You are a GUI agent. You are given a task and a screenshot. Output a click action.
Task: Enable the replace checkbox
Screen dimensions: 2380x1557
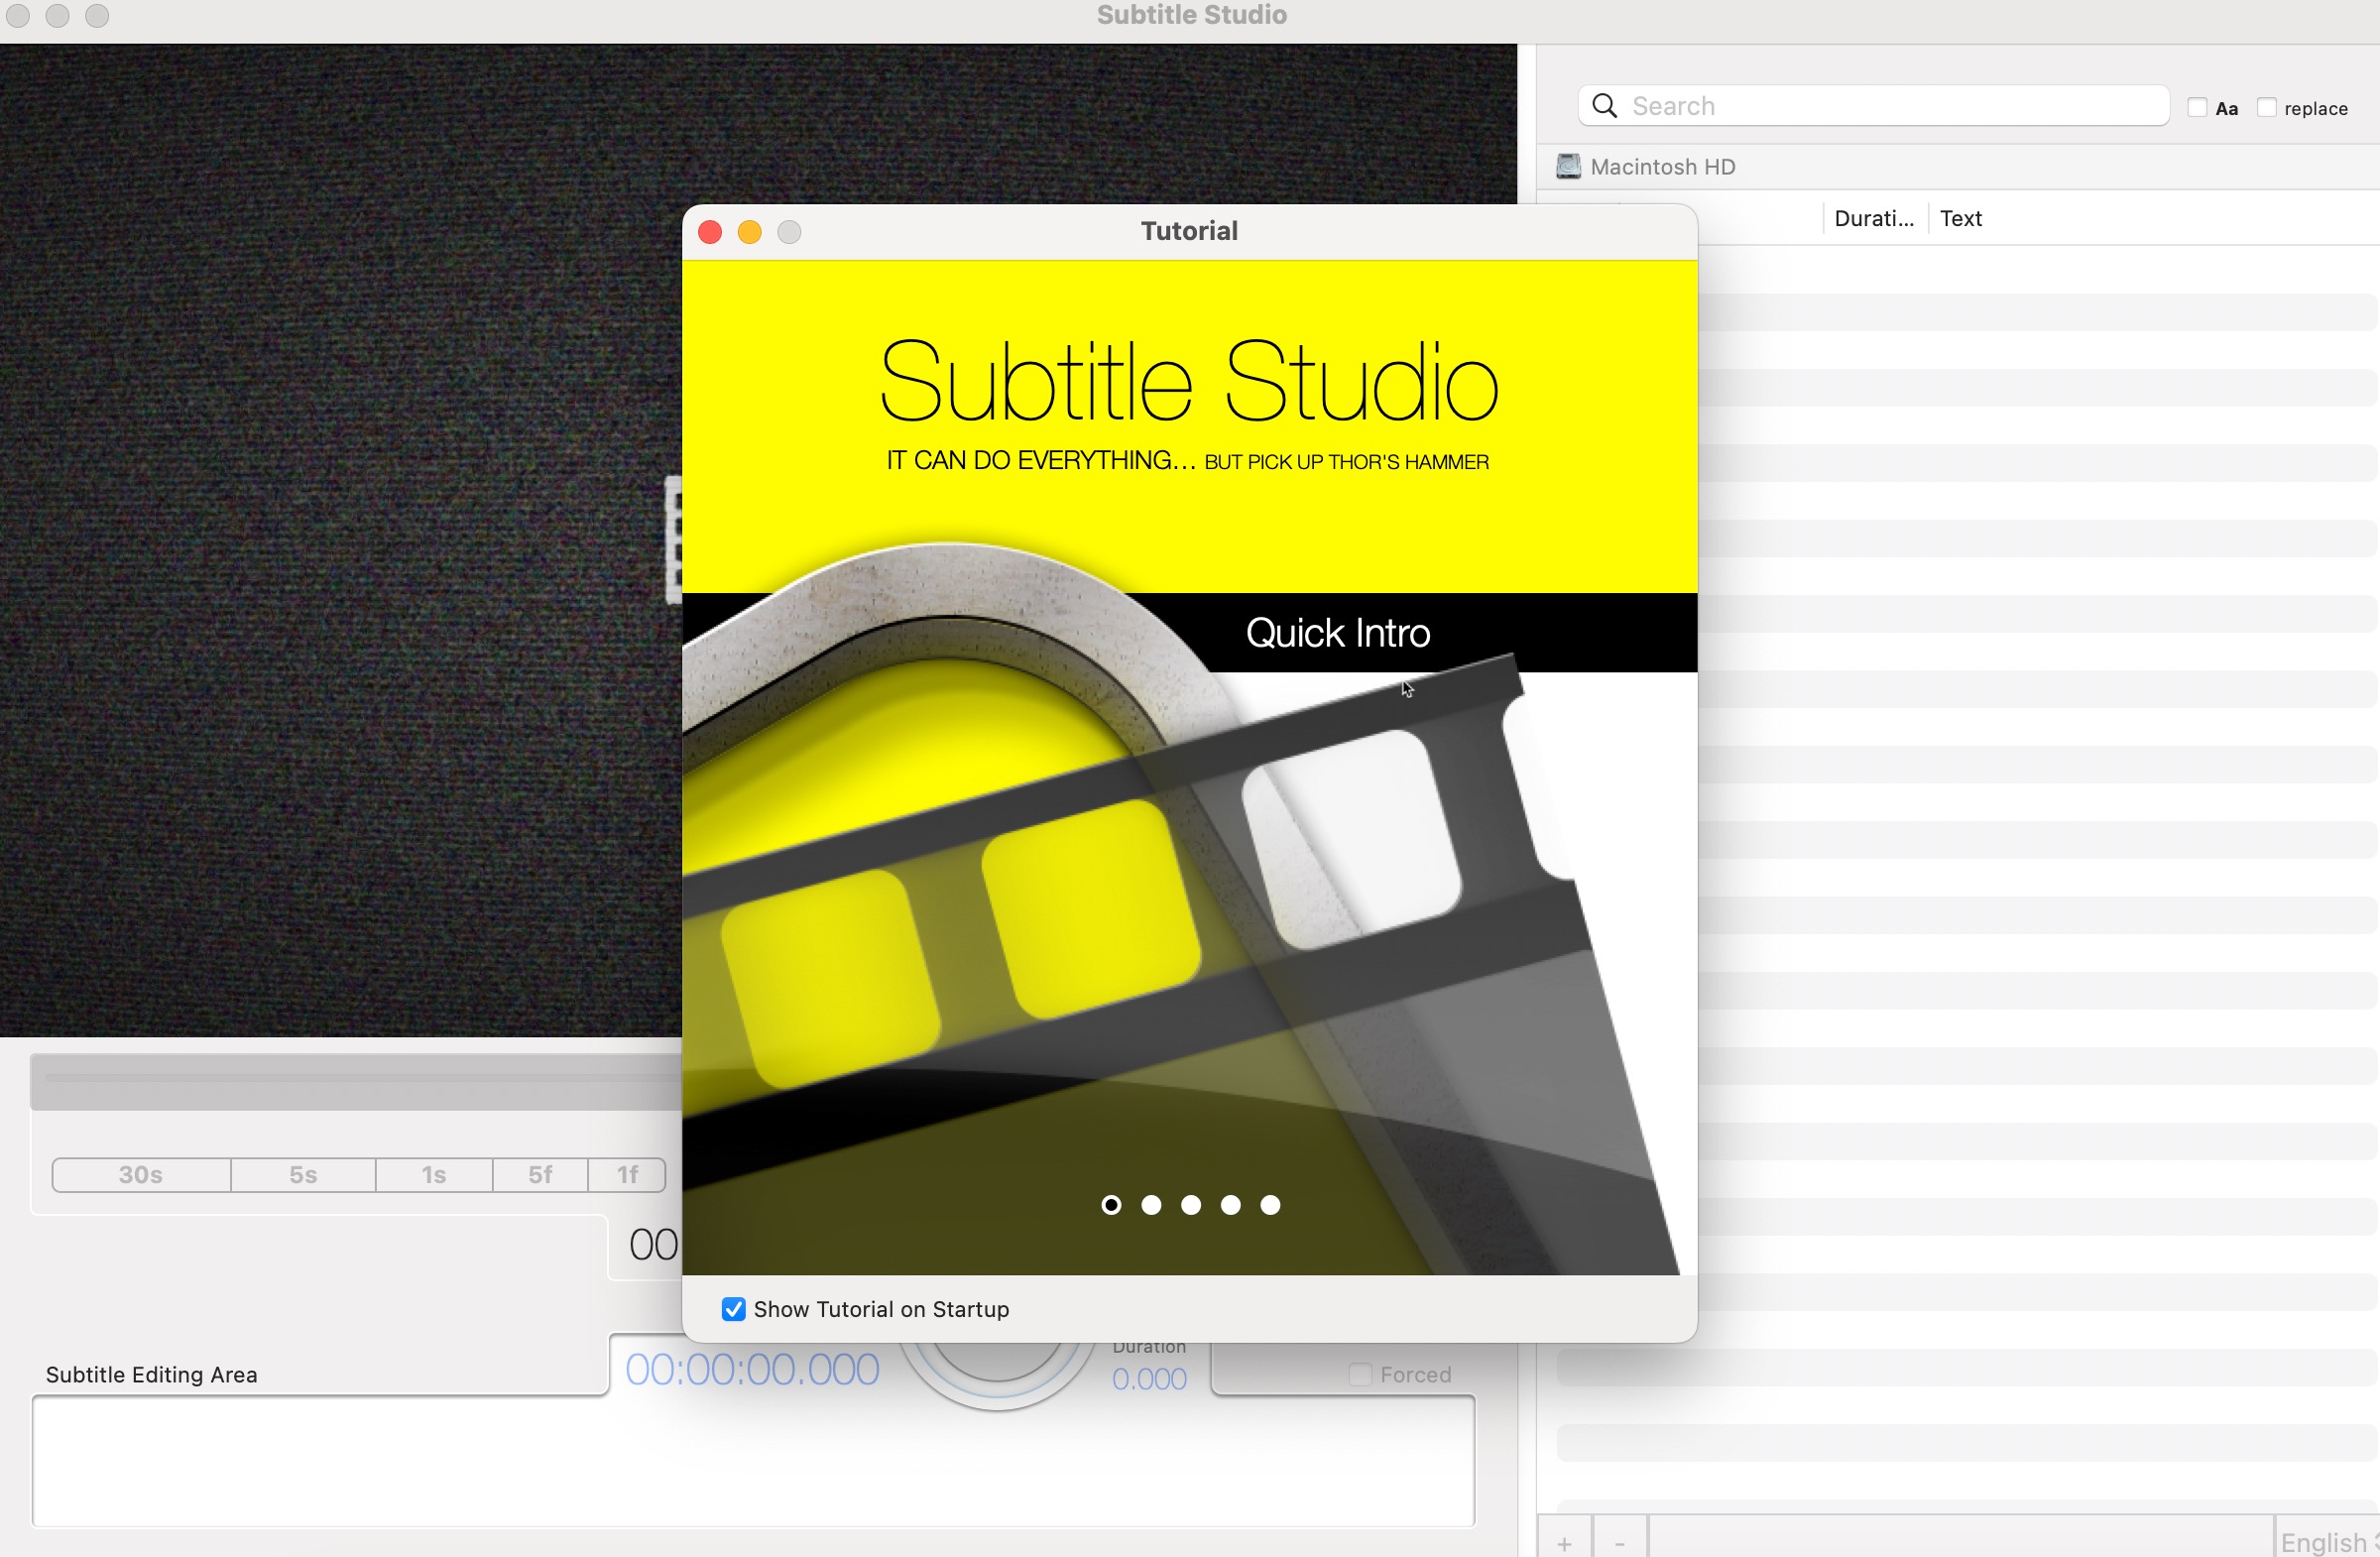tap(2267, 107)
